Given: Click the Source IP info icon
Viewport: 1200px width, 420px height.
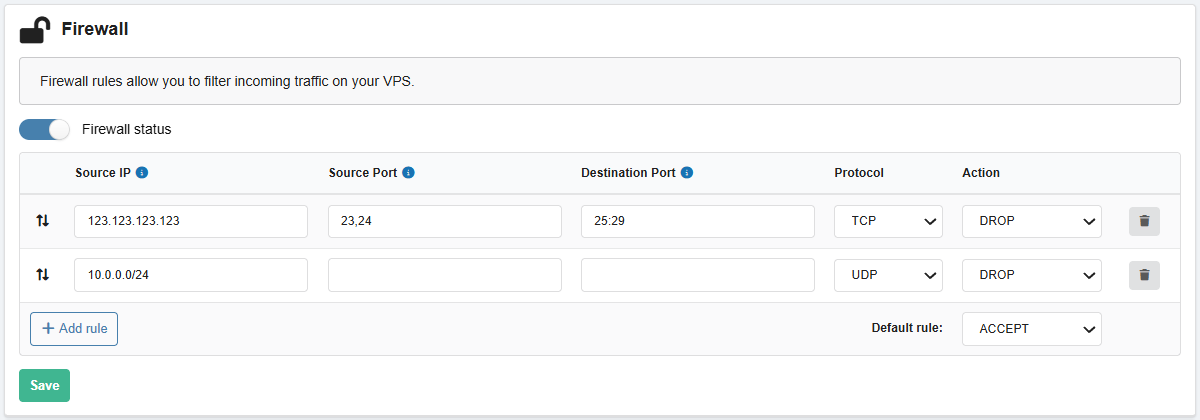Looking at the screenshot, I should click(x=142, y=173).
